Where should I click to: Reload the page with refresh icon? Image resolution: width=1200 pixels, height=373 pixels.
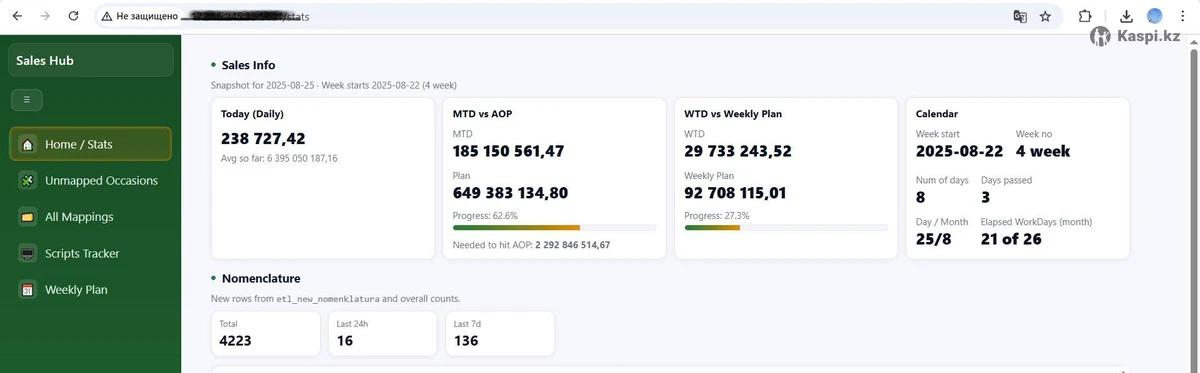[x=73, y=16]
